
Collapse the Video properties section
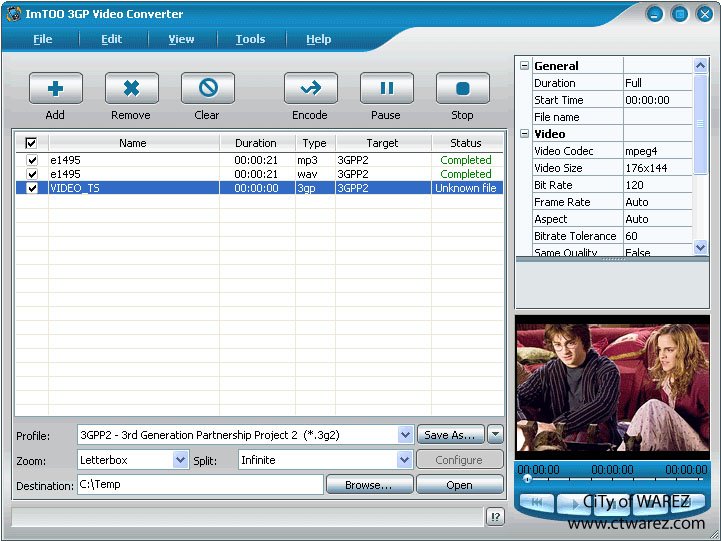[x=524, y=134]
